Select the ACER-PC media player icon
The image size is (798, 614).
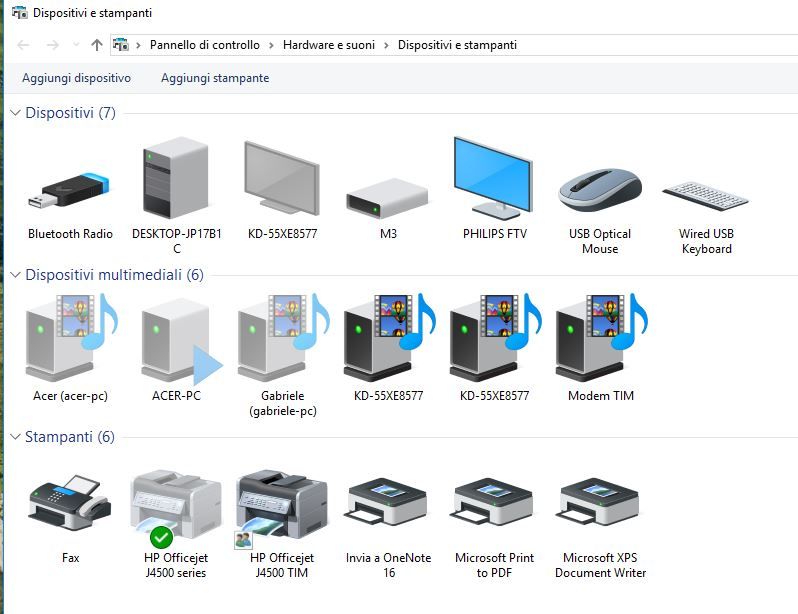coord(177,340)
